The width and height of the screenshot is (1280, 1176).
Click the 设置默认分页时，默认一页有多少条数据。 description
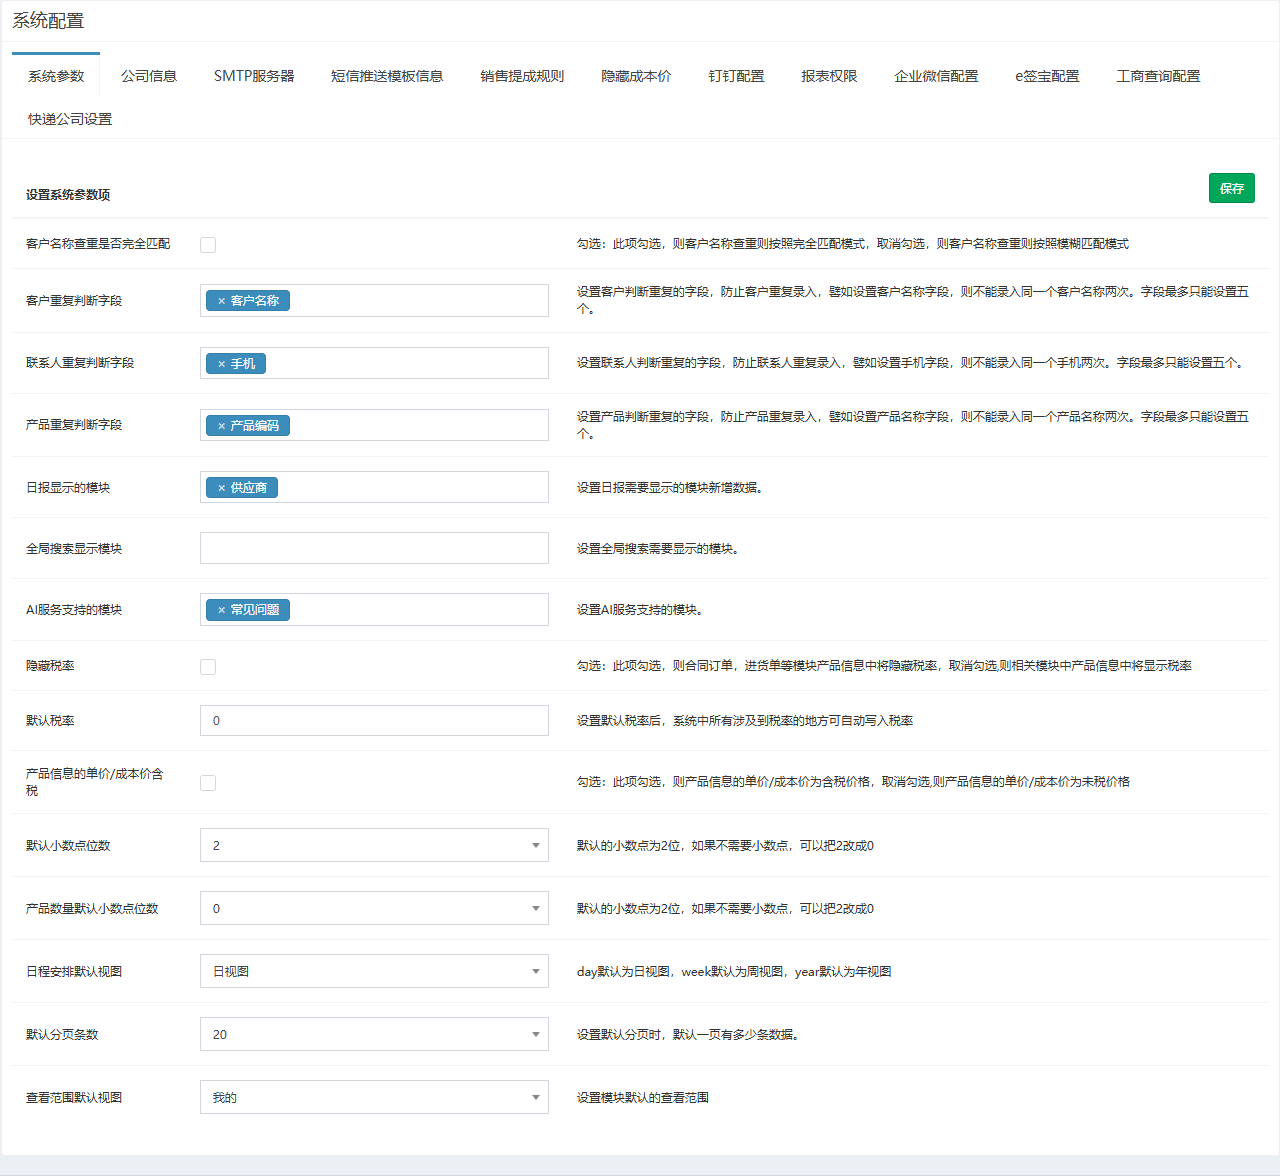(690, 1035)
